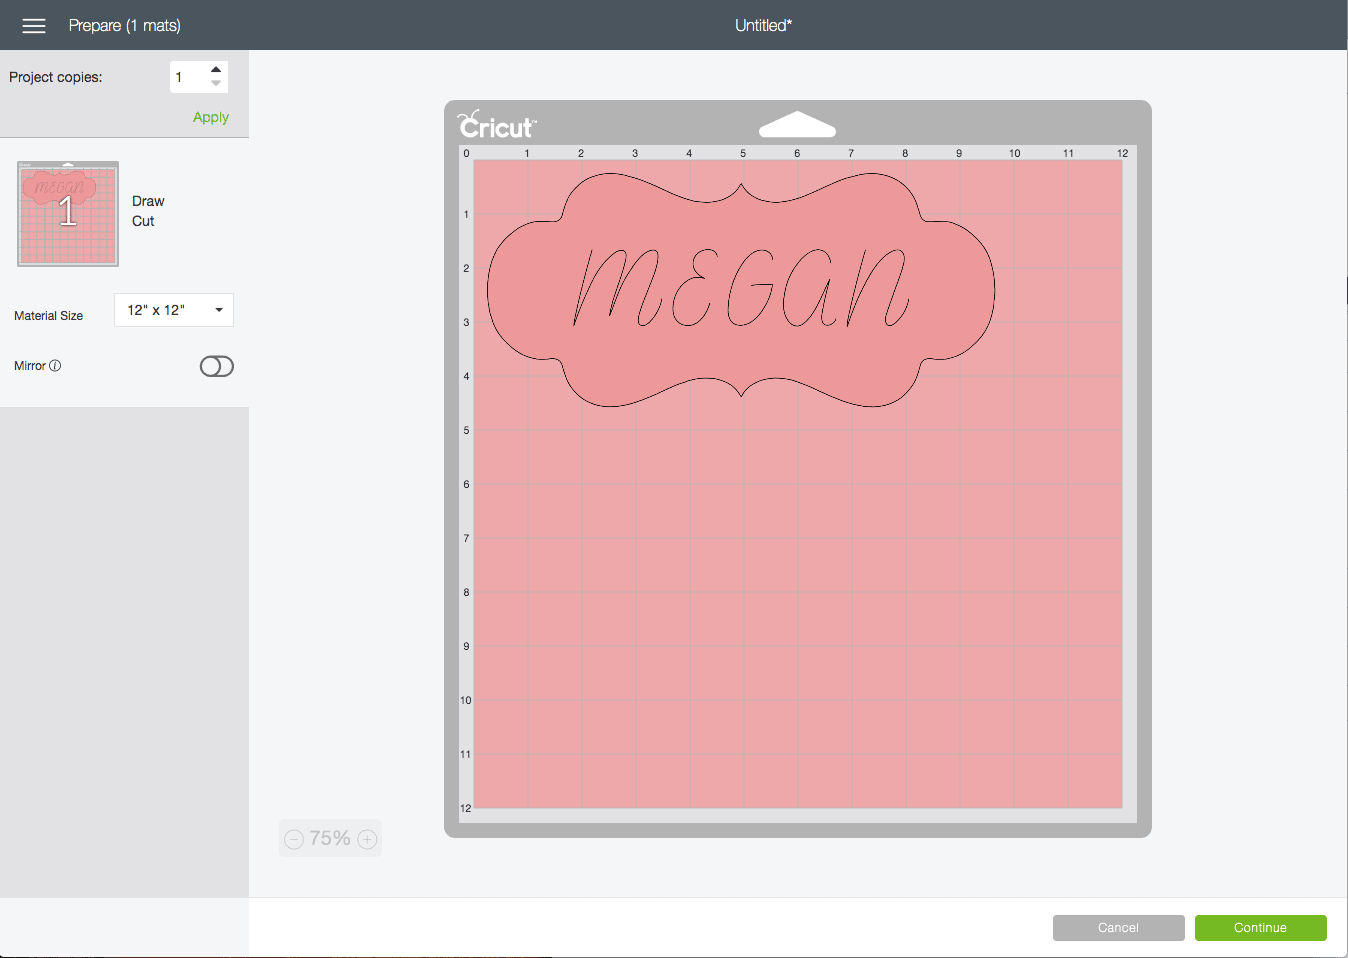This screenshot has height=958, width=1348.
Task: Click the 75% zoom level indicator
Action: tap(330, 839)
